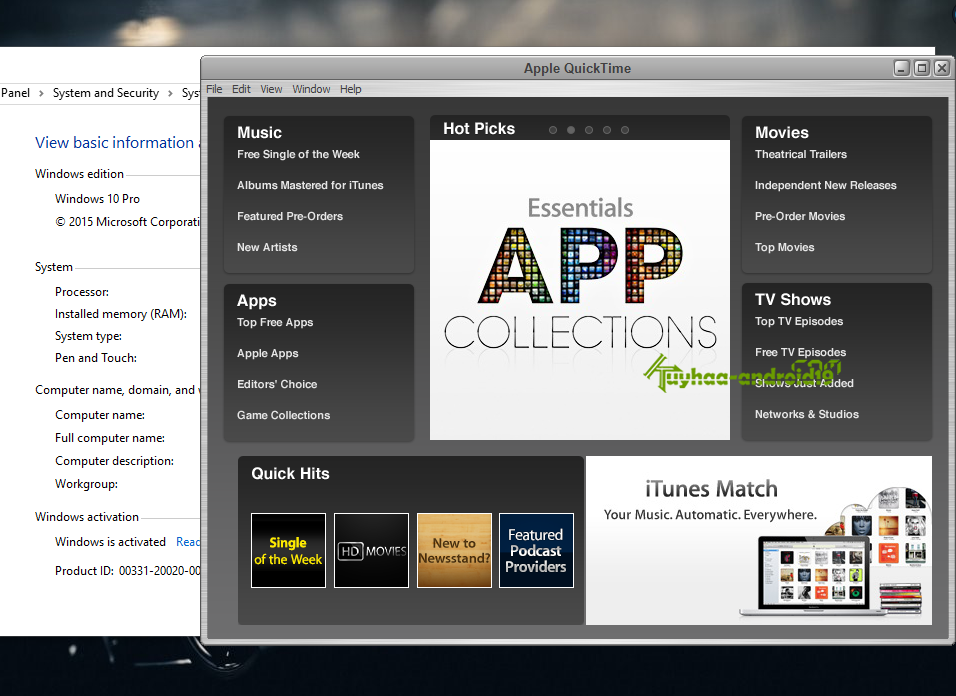This screenshot has height=696, width=956.
Task: Select the fourth Hot Picks page dot
Action: 607,130
